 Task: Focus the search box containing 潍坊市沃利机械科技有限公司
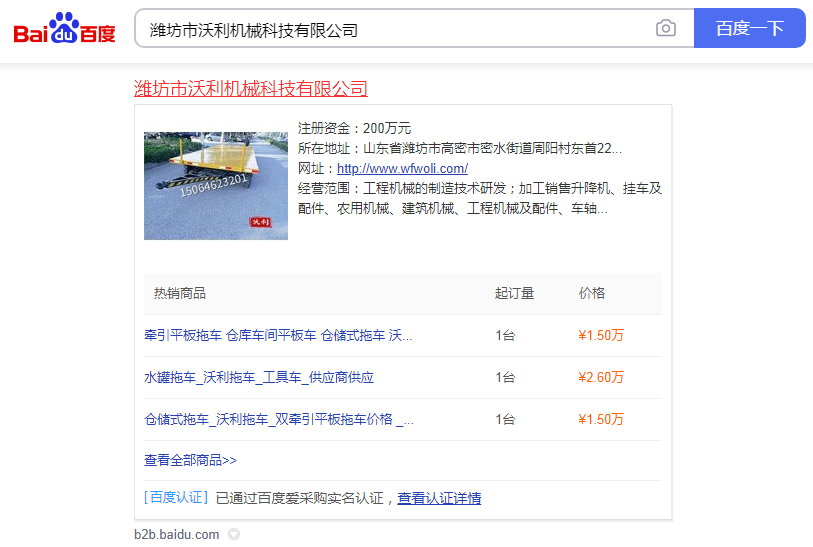(395, 29)
